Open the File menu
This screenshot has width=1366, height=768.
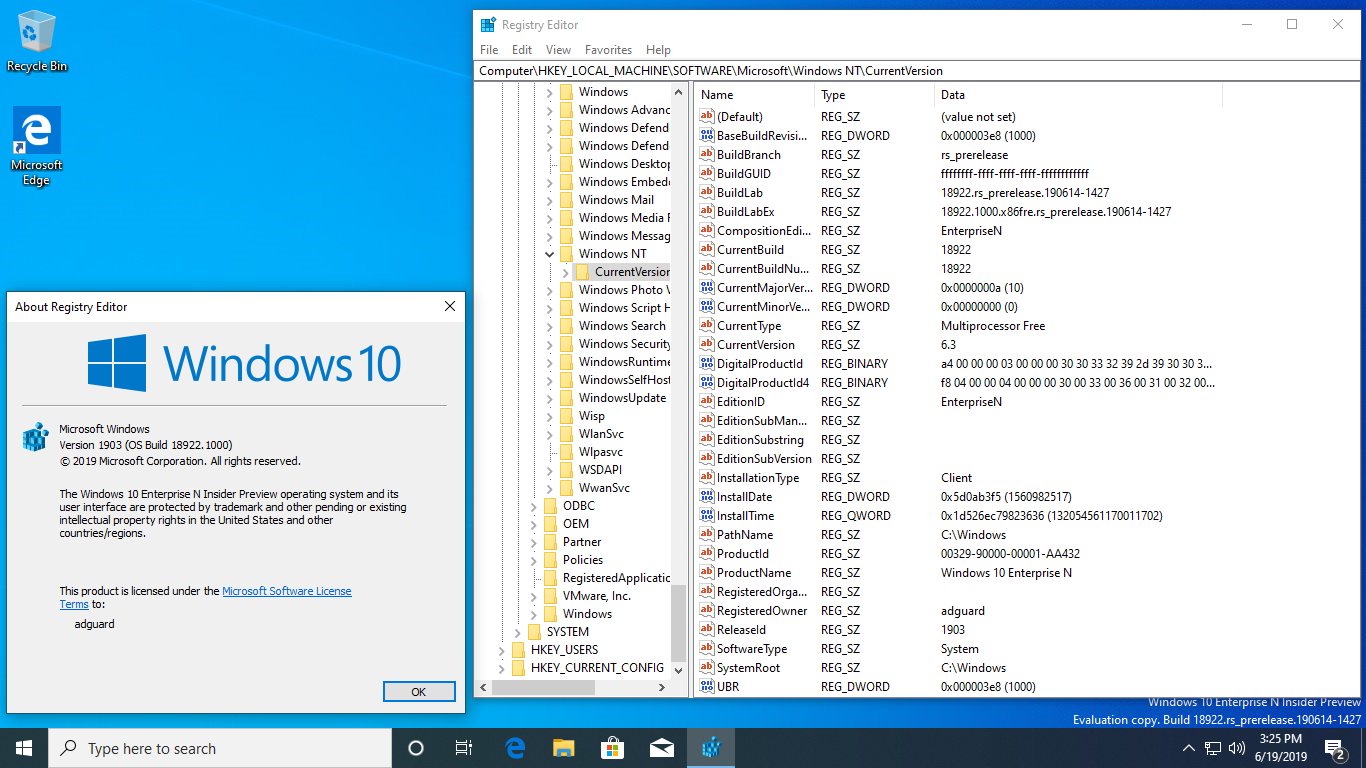489,49
